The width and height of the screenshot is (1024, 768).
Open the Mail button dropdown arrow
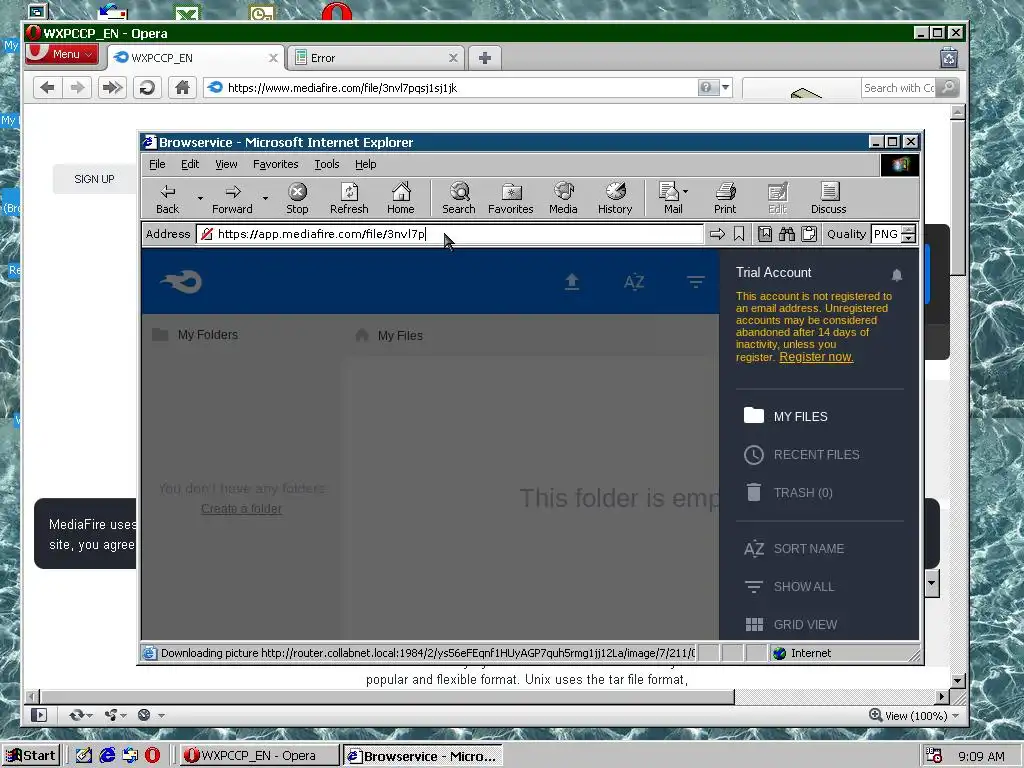tap(685, 191)
